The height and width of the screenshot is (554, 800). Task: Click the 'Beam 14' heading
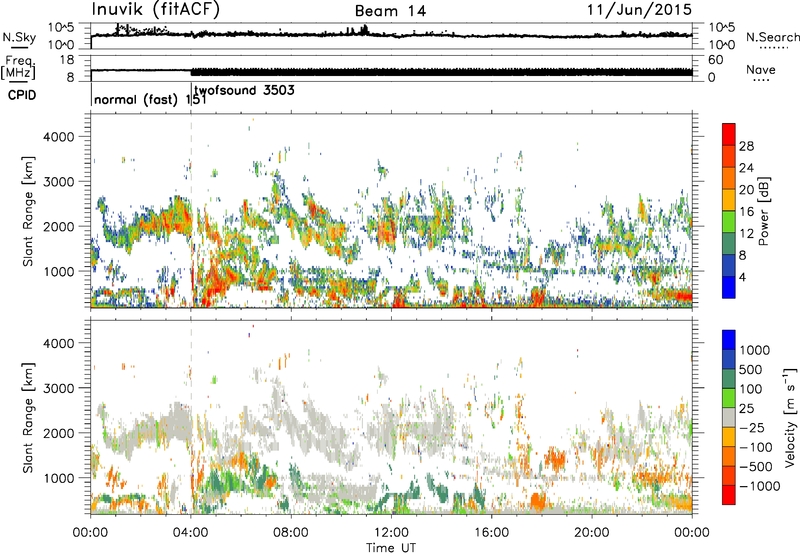tap(390, 11)
